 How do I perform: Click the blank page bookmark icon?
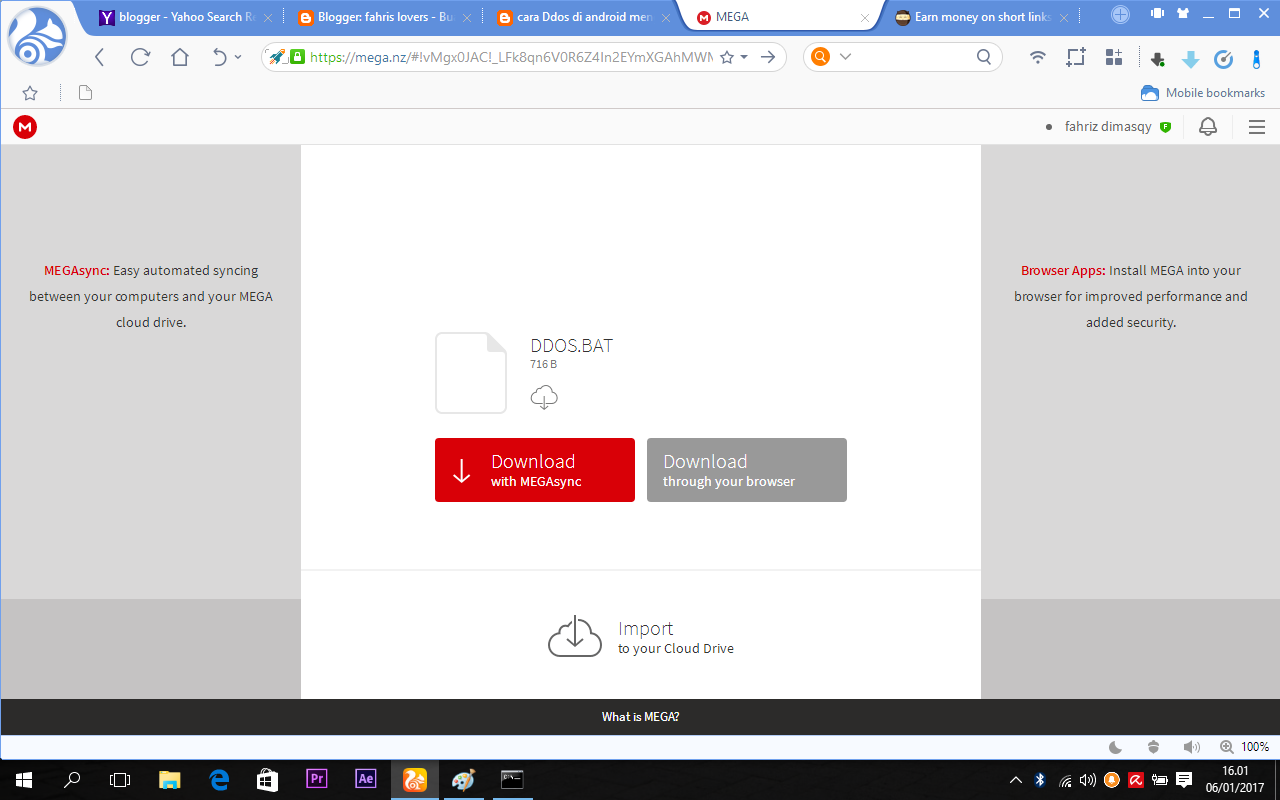click(x=85, y=93)
